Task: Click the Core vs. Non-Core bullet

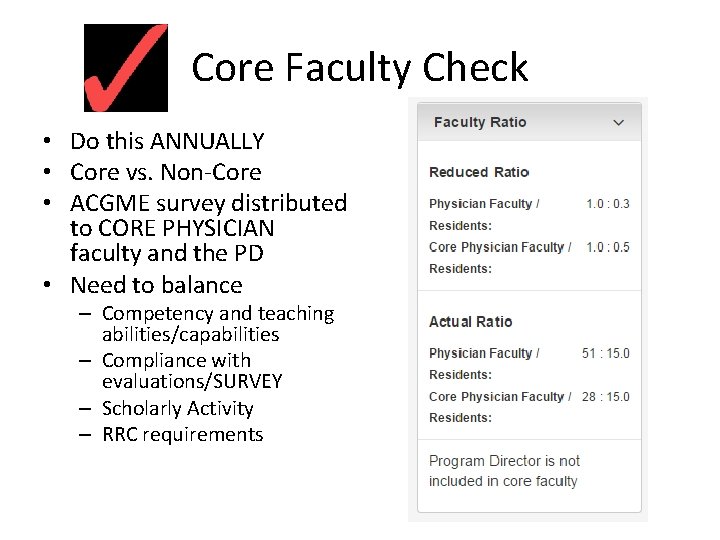Action: click(x=165, y=172)
